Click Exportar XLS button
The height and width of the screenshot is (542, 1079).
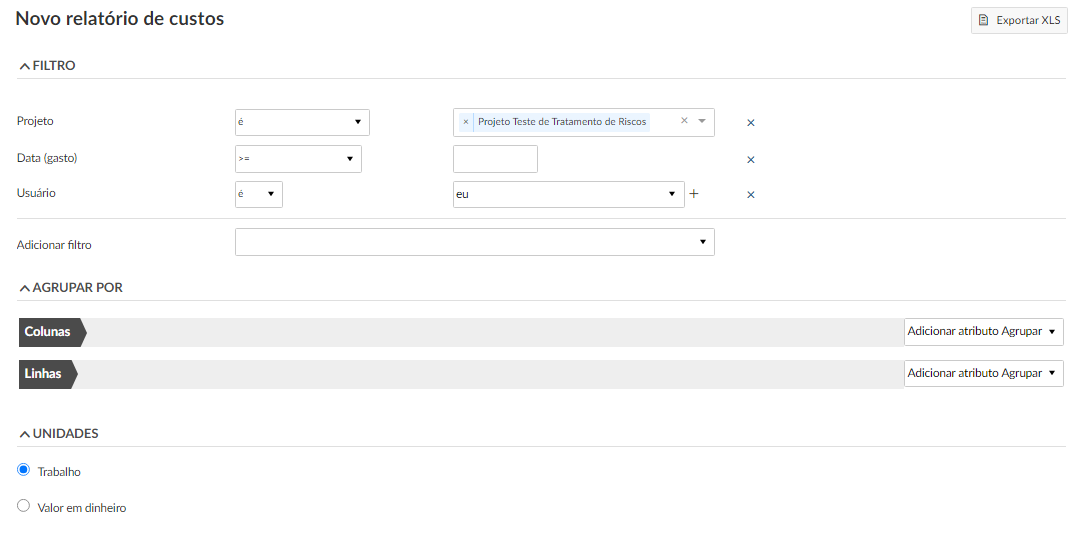(x=1019, y=20)
